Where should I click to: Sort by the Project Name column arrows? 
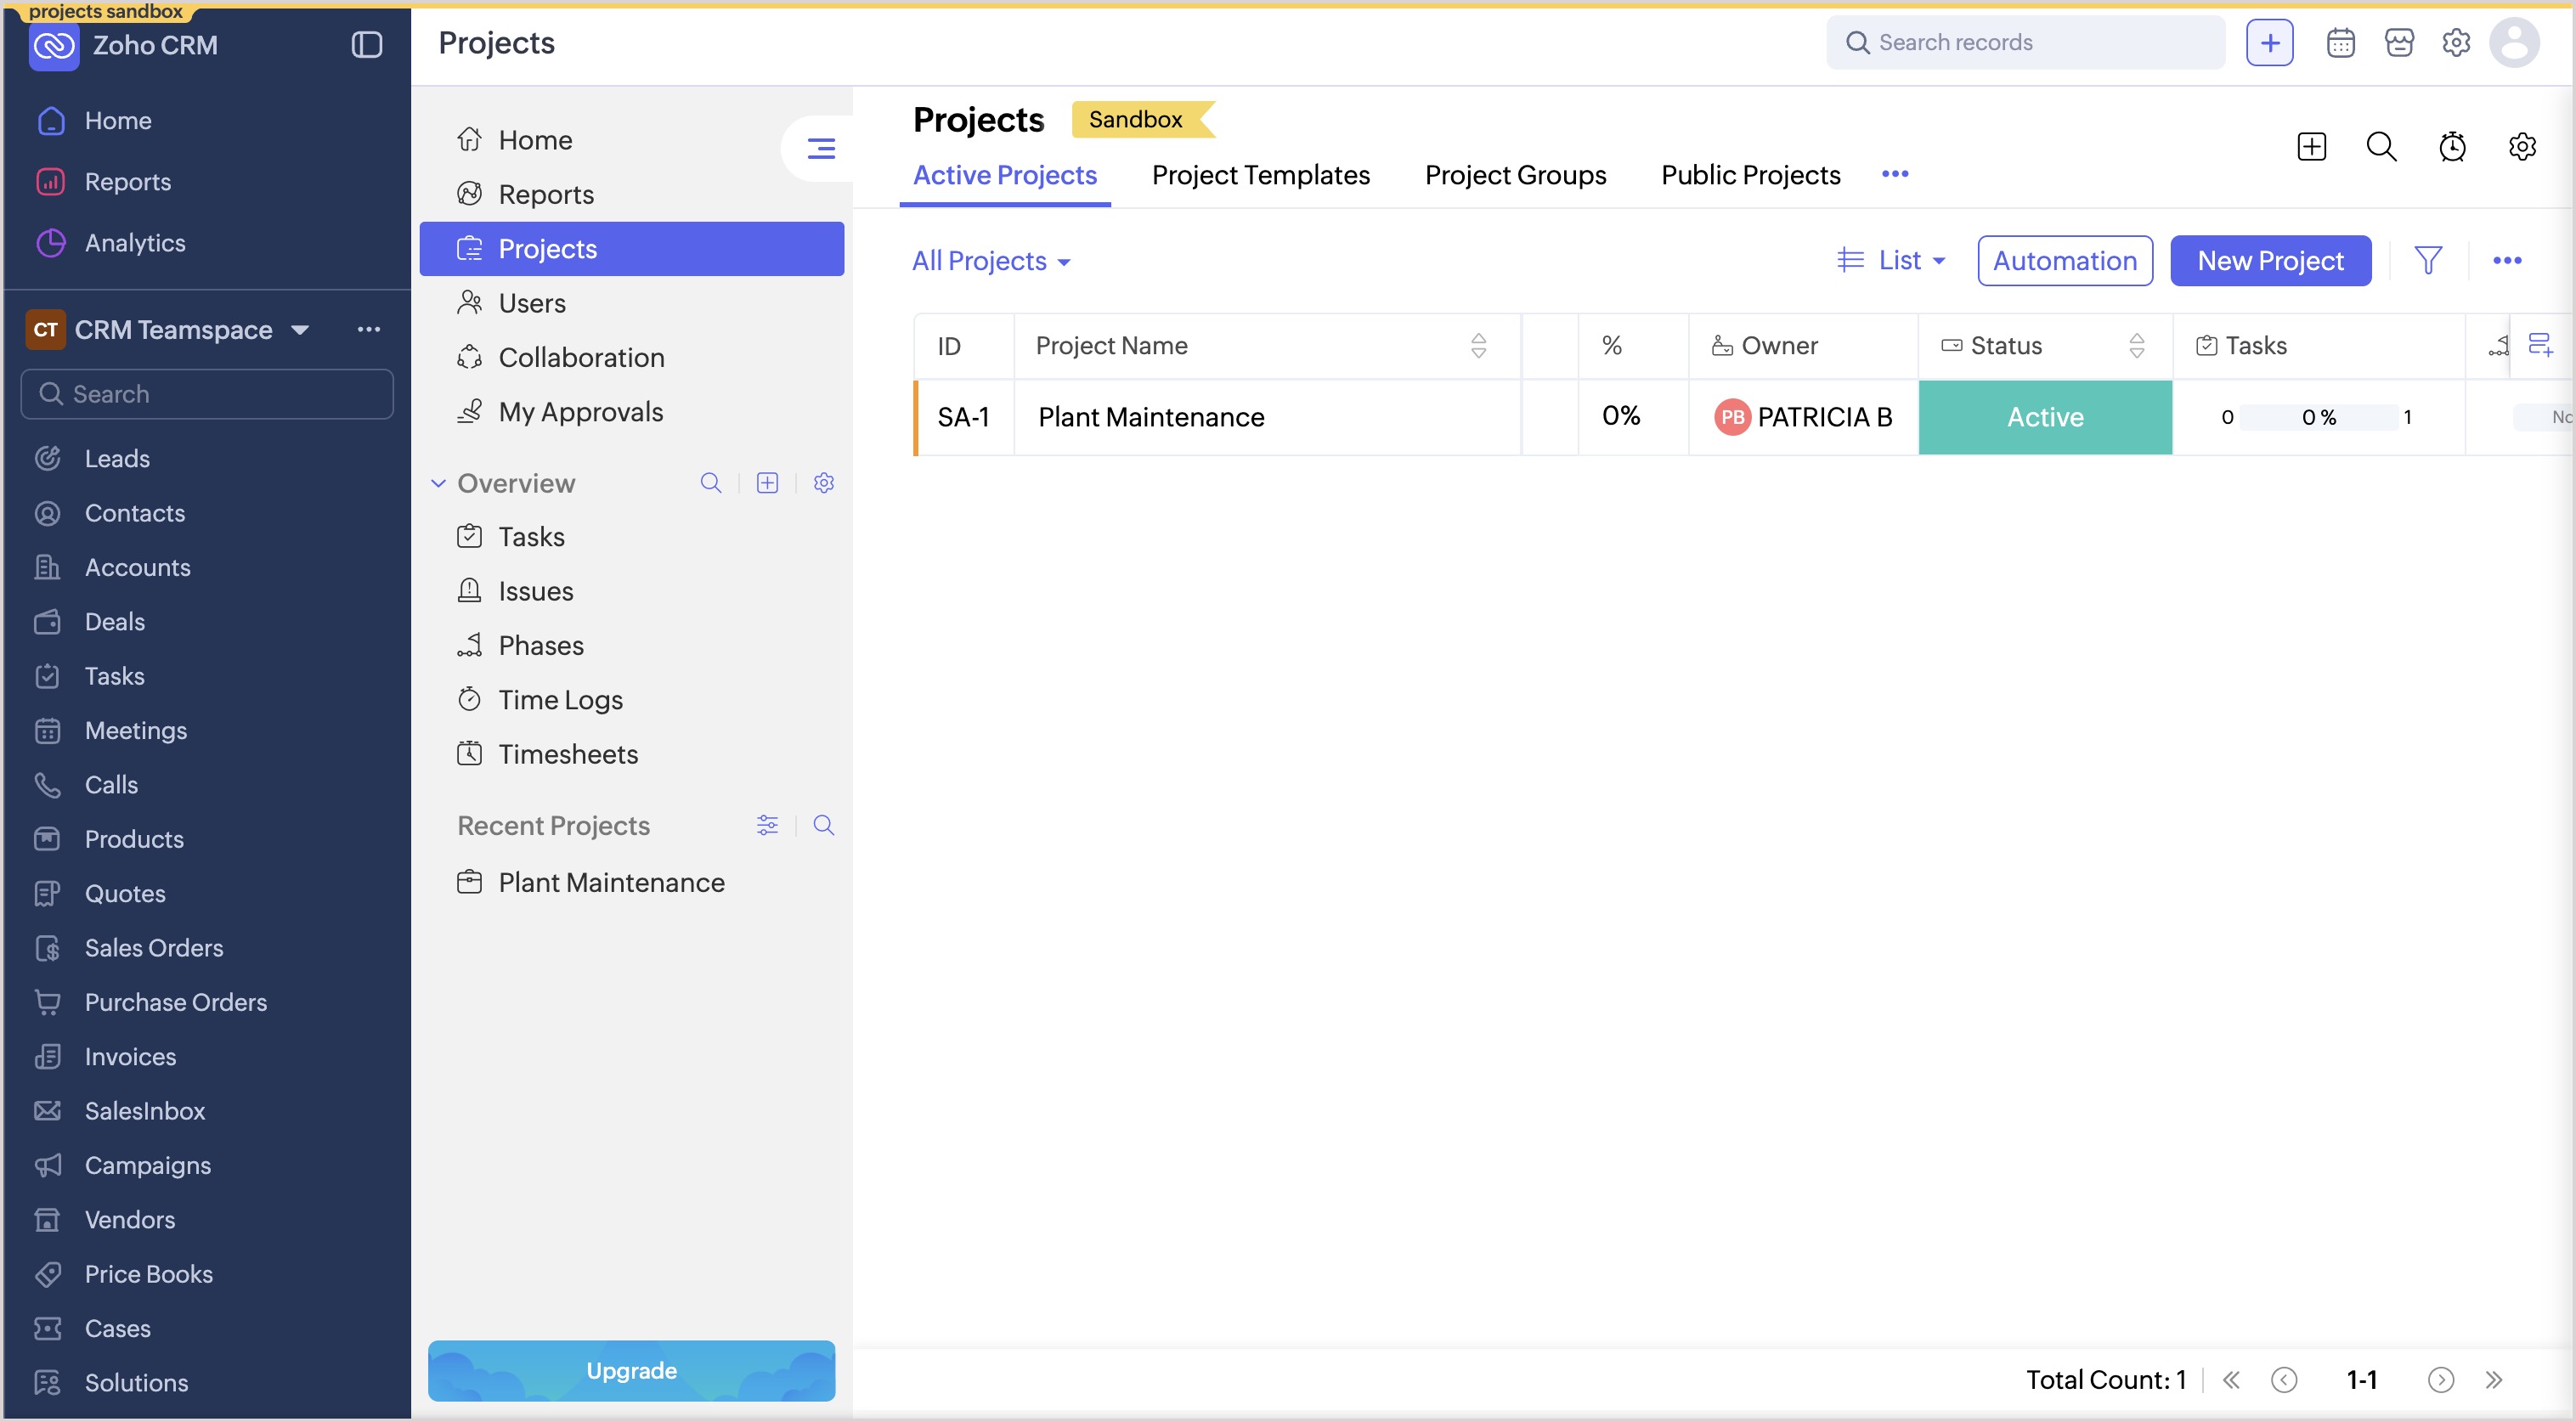pyautogui.click(x=1479, y=346)
